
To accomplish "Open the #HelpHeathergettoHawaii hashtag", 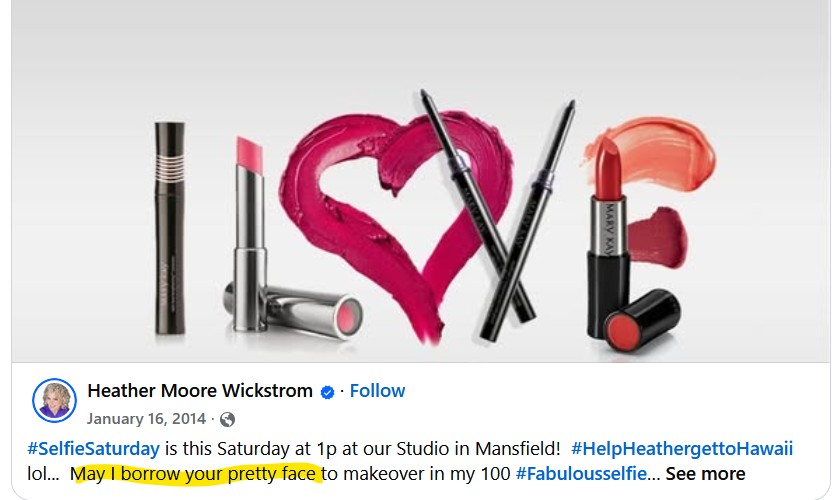I will click(682, 448).
